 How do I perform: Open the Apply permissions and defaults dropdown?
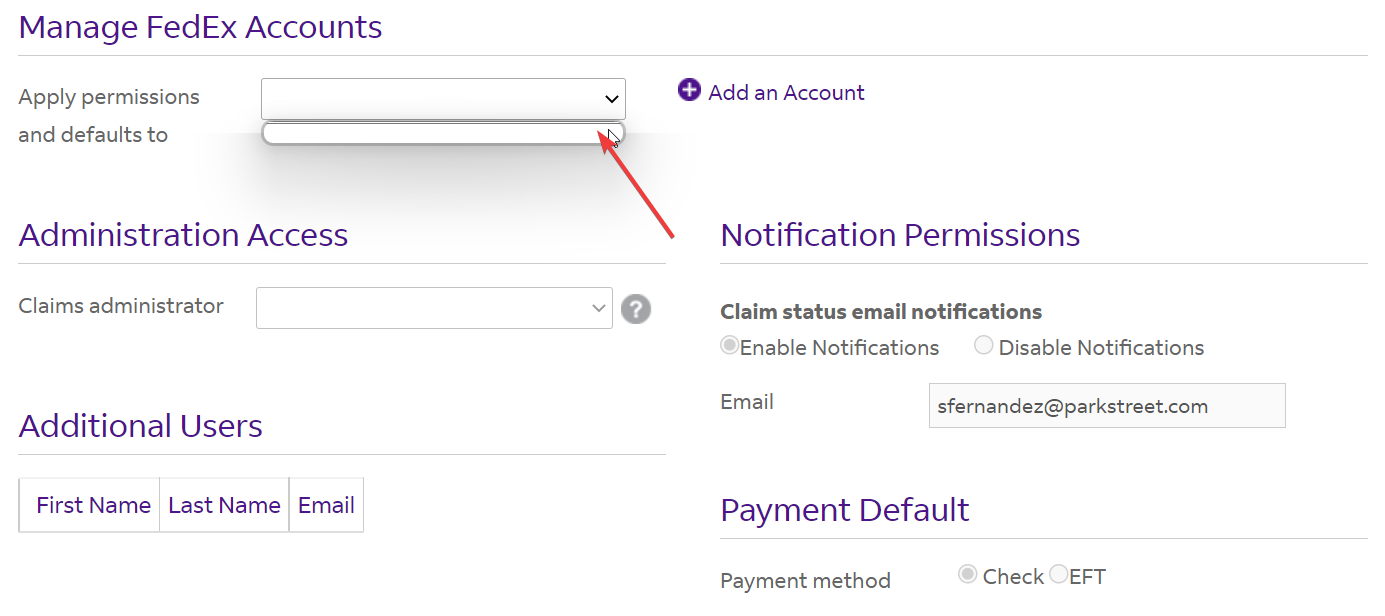tap(443, 99)
